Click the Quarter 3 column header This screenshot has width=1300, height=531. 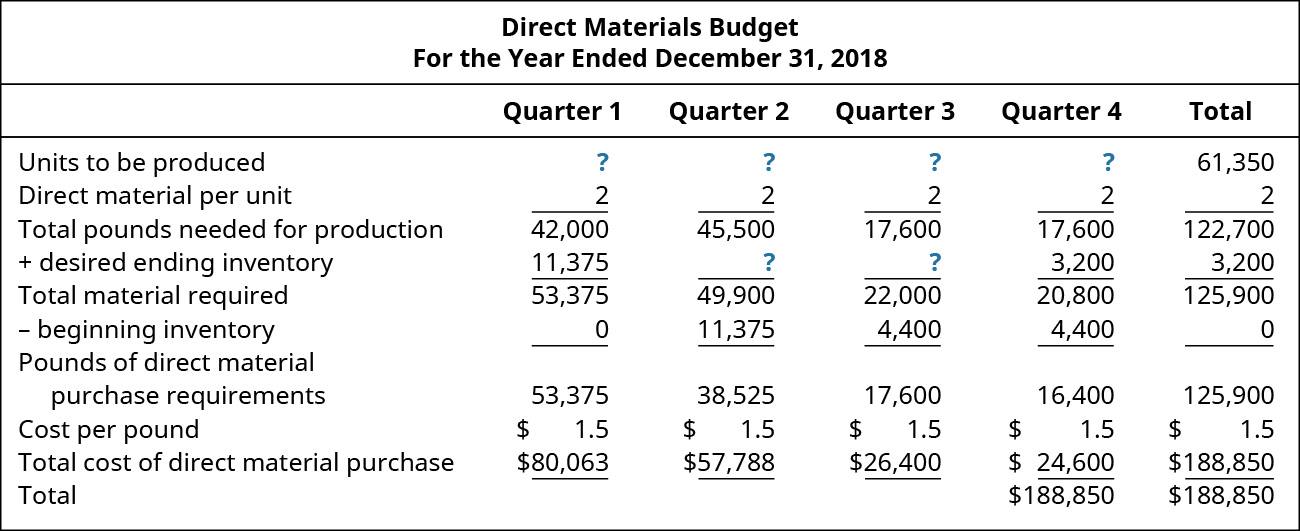tap(895, 111)
